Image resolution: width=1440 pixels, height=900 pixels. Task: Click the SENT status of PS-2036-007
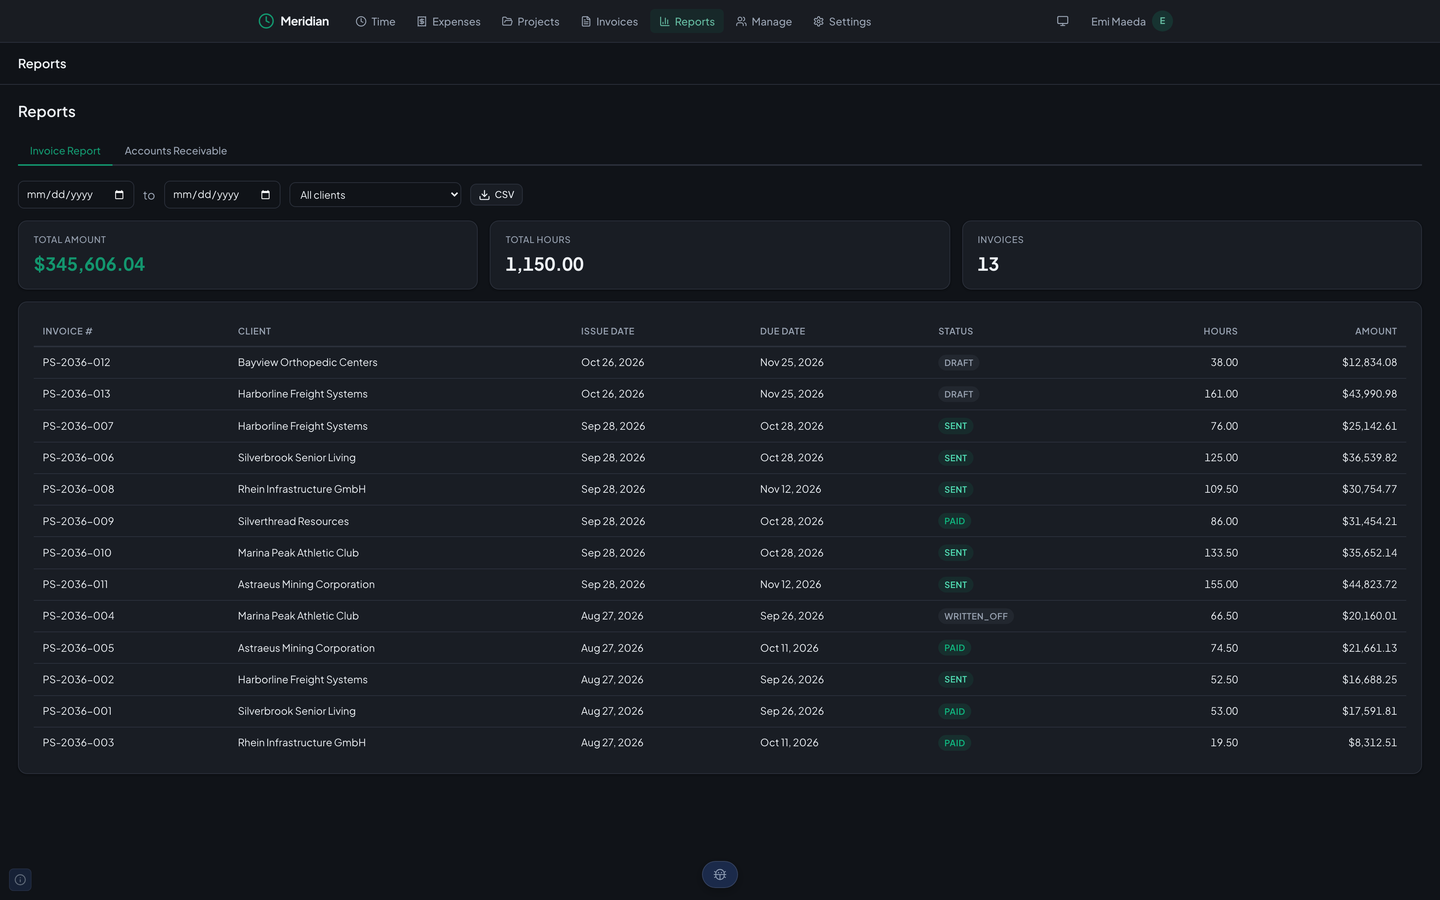[x=956, y=426]
